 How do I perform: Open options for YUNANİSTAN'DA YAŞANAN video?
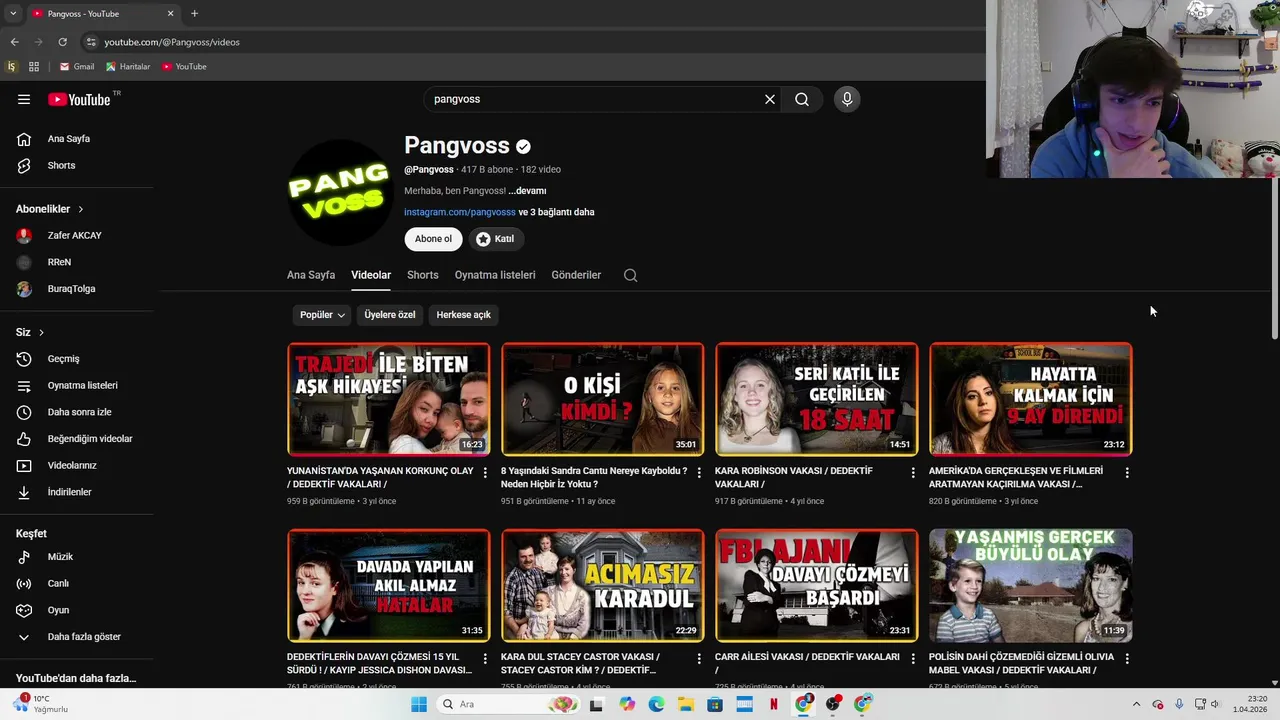pos(485,472)
